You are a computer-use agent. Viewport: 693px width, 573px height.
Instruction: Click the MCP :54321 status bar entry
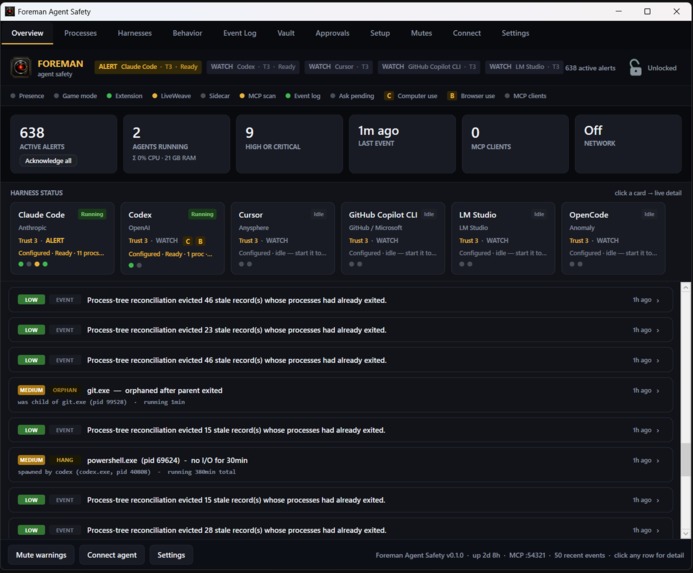click(527, 555)
